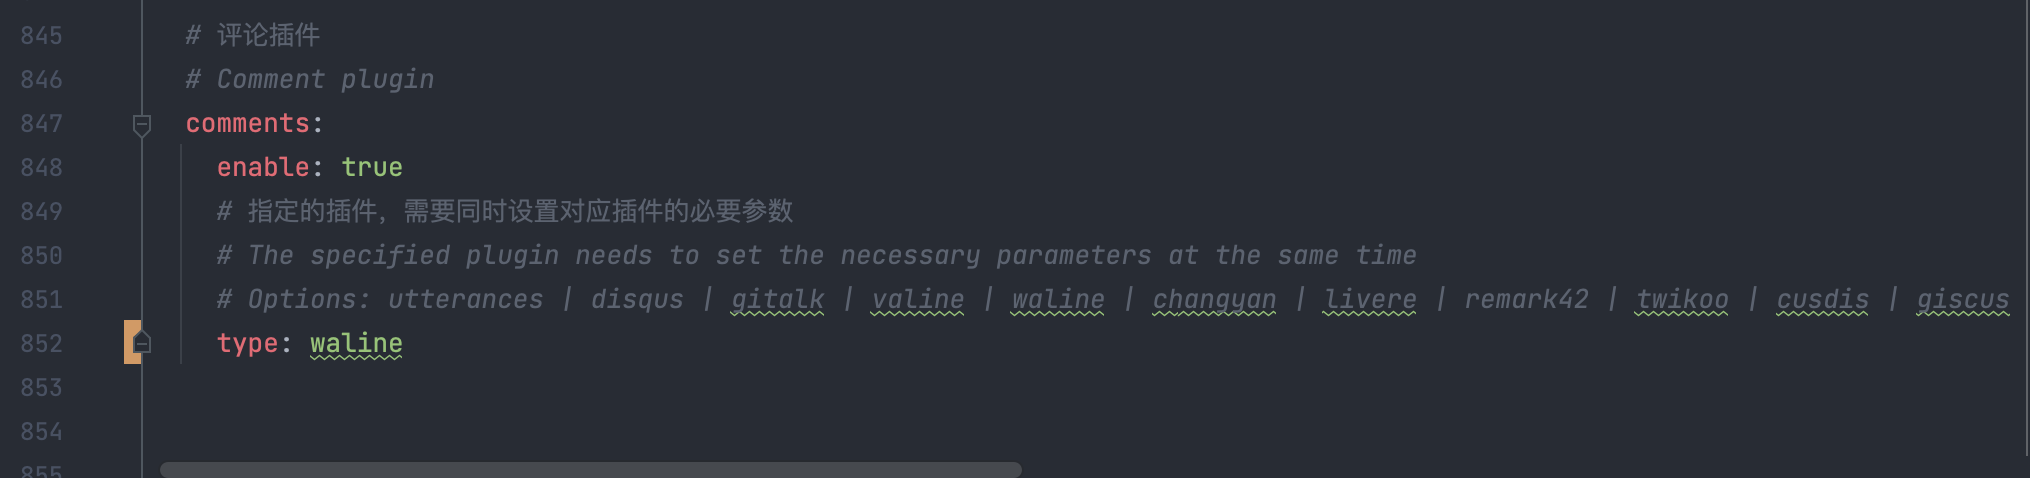This screenshot has height=478, width=2030.
Task: Click the horizontal scrollbar thumb
Action: 590,469
